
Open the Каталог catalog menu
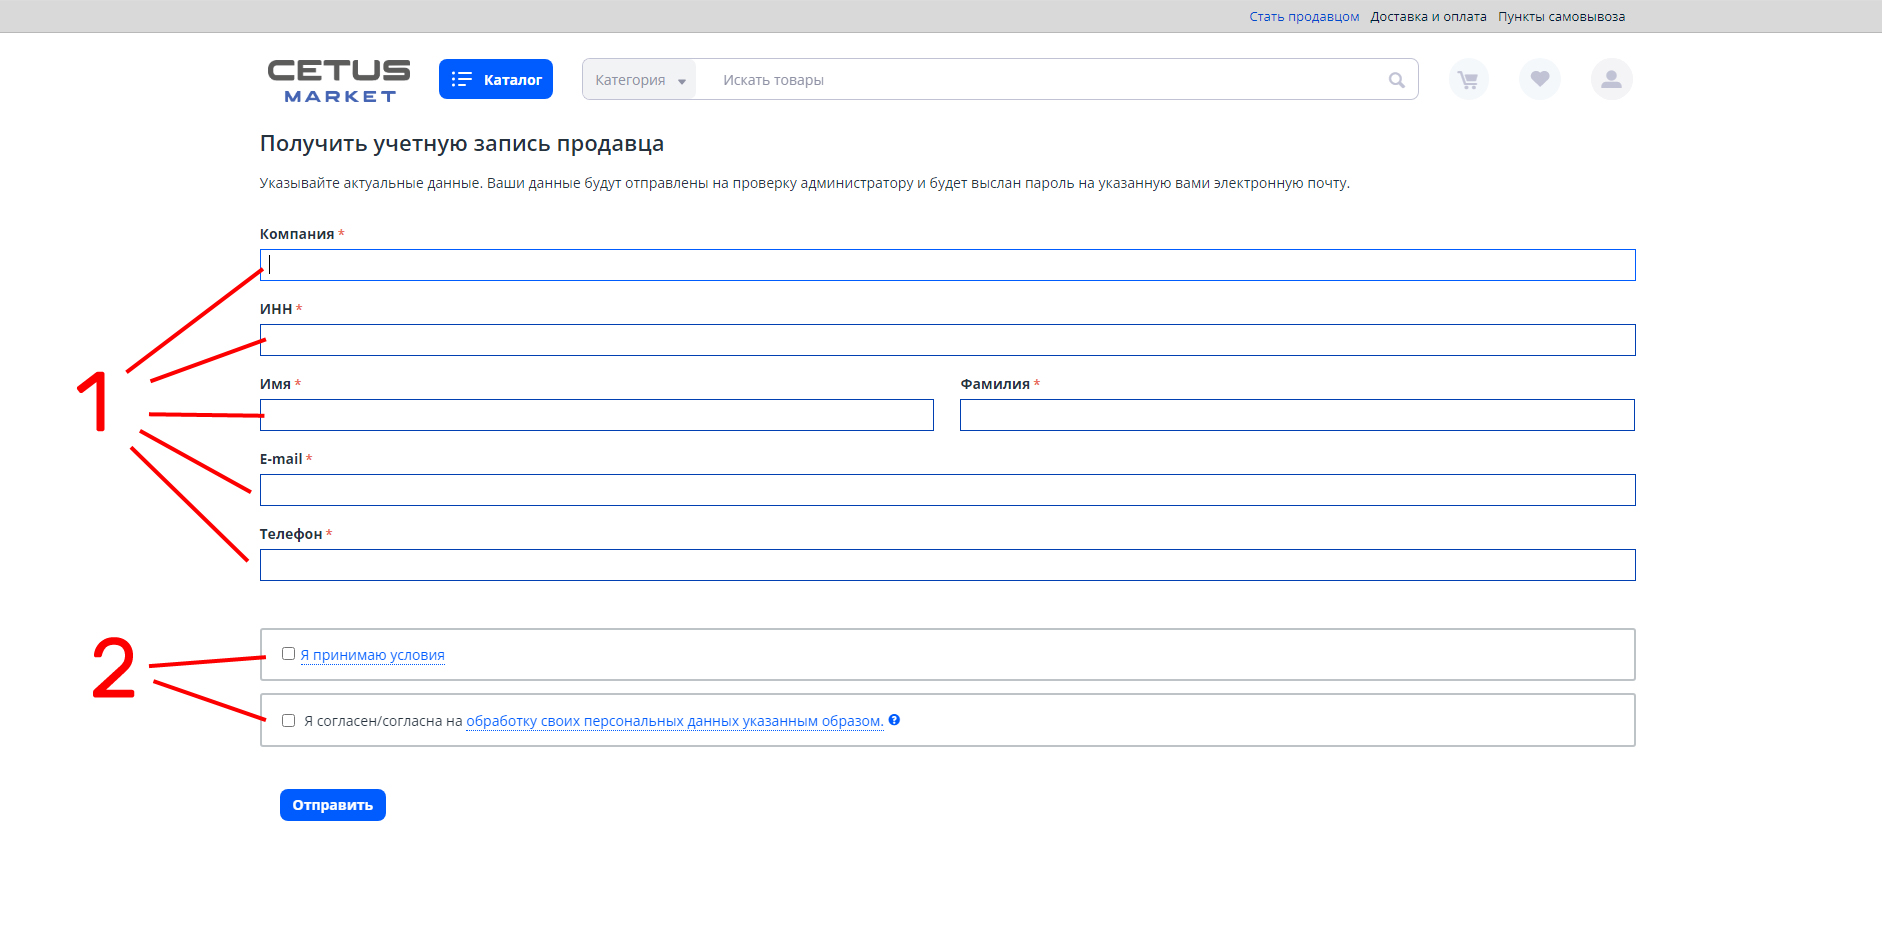[x=496, y=80]
